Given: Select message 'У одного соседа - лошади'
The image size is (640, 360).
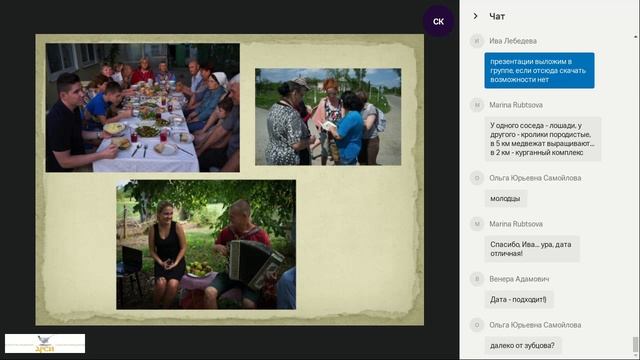Looking at the screenshot, I should click(543, 139).
